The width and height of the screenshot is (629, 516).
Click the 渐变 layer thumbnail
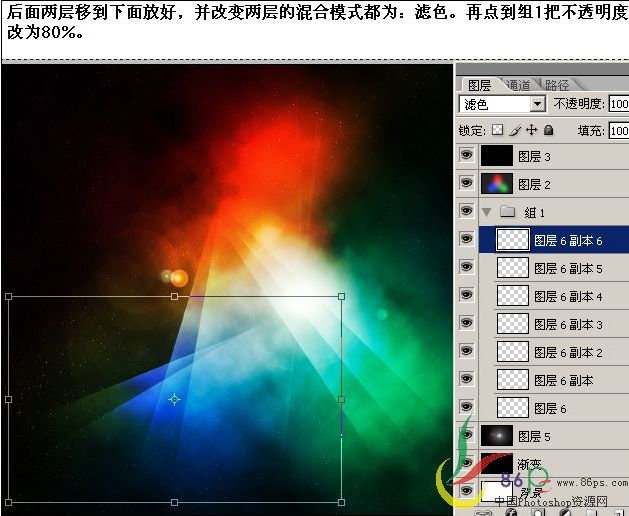coord(497,463)
